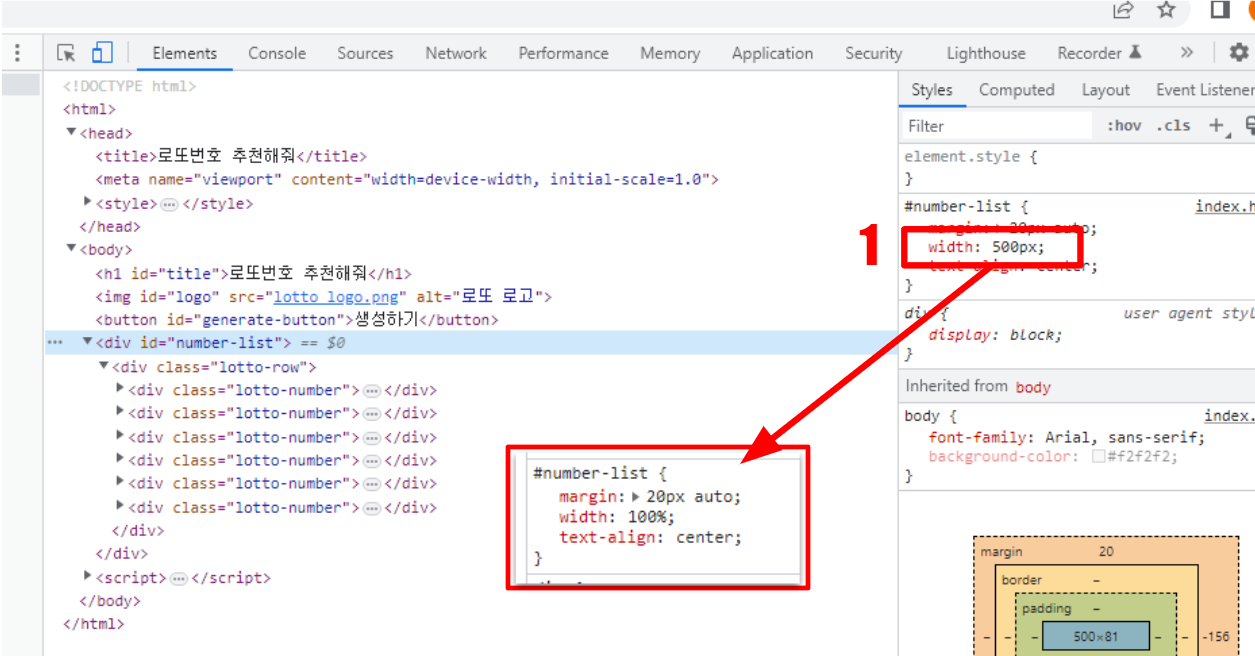Screen dimensions: 1255x656
Task: Click the padding label in box model
Action: 1047,608
